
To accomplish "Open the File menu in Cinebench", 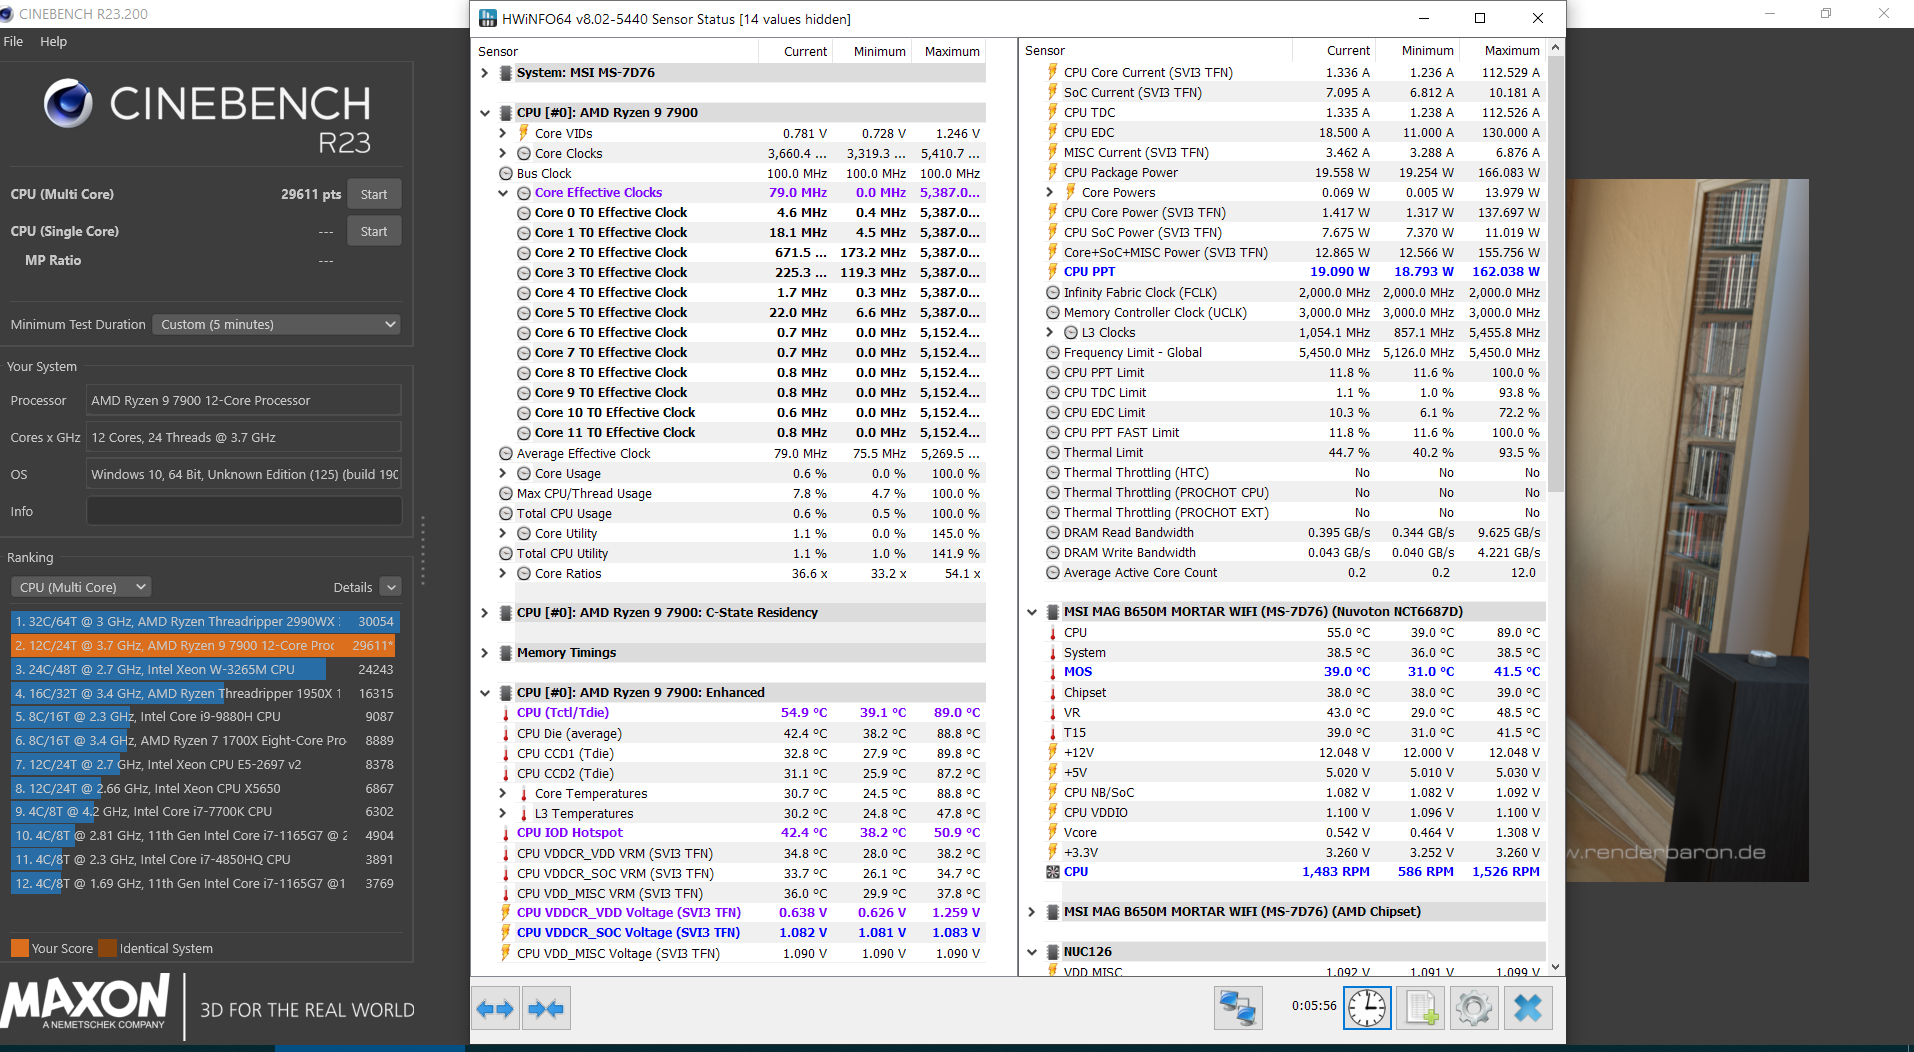I will pyautogui.click(x=14, y=41).
